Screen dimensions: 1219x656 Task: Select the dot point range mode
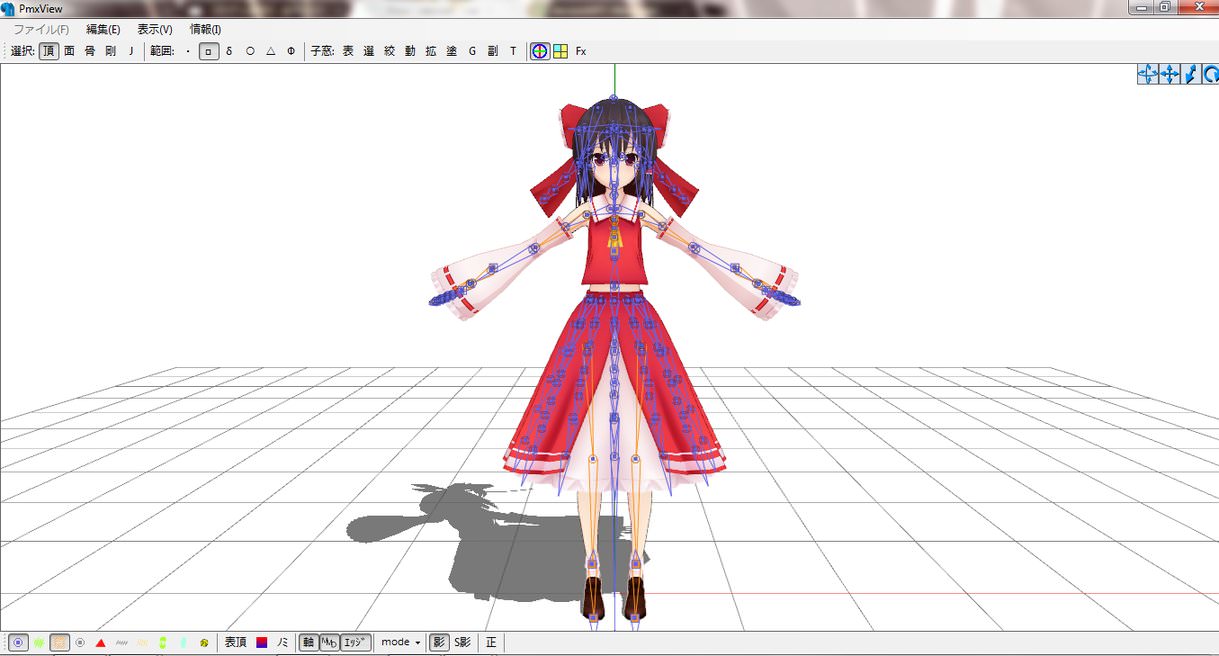click(x=188, y=51)
